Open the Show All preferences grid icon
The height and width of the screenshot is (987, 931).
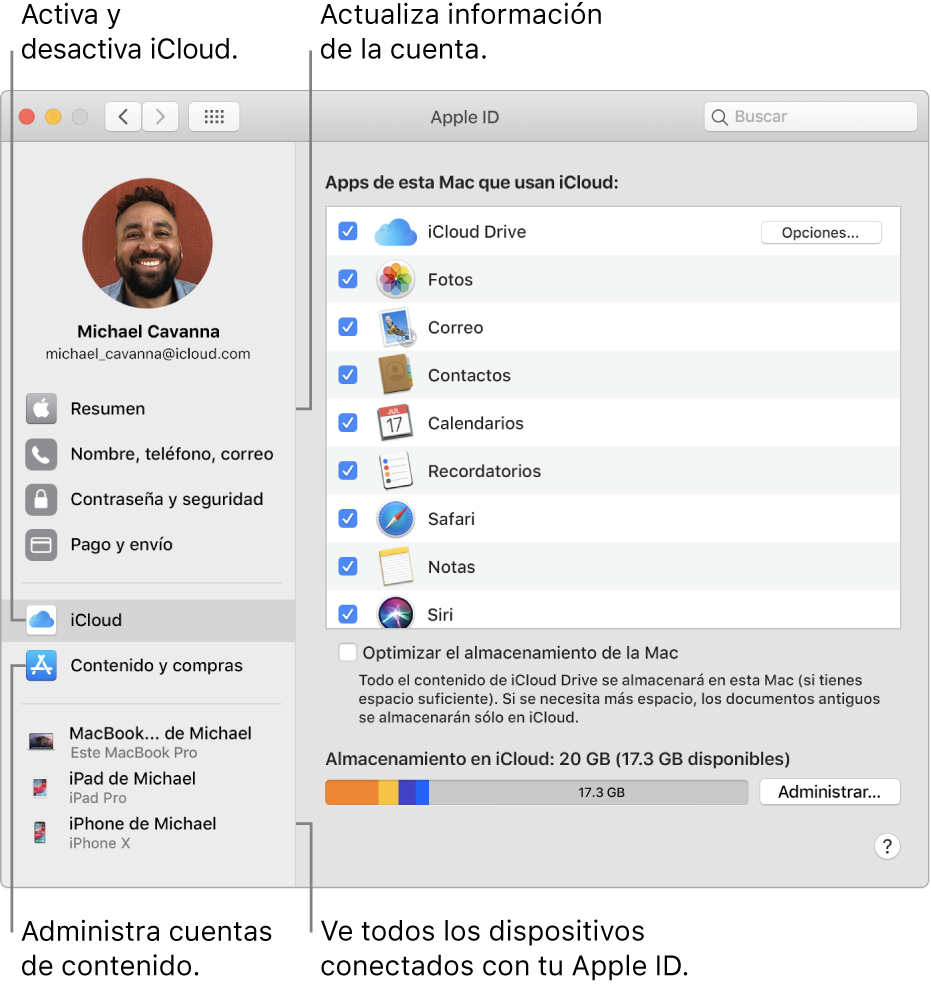pyautogui.click(x=213, y=116)
